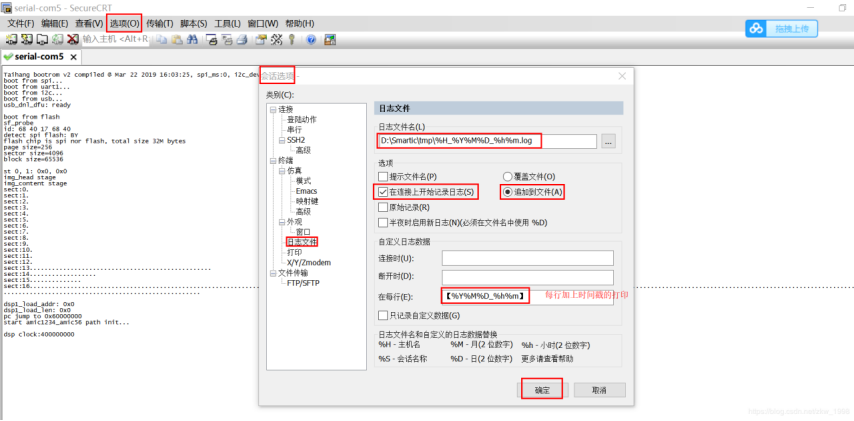
Task: Click the Print Screen toolbar icon
Action: tap(212, 39)
